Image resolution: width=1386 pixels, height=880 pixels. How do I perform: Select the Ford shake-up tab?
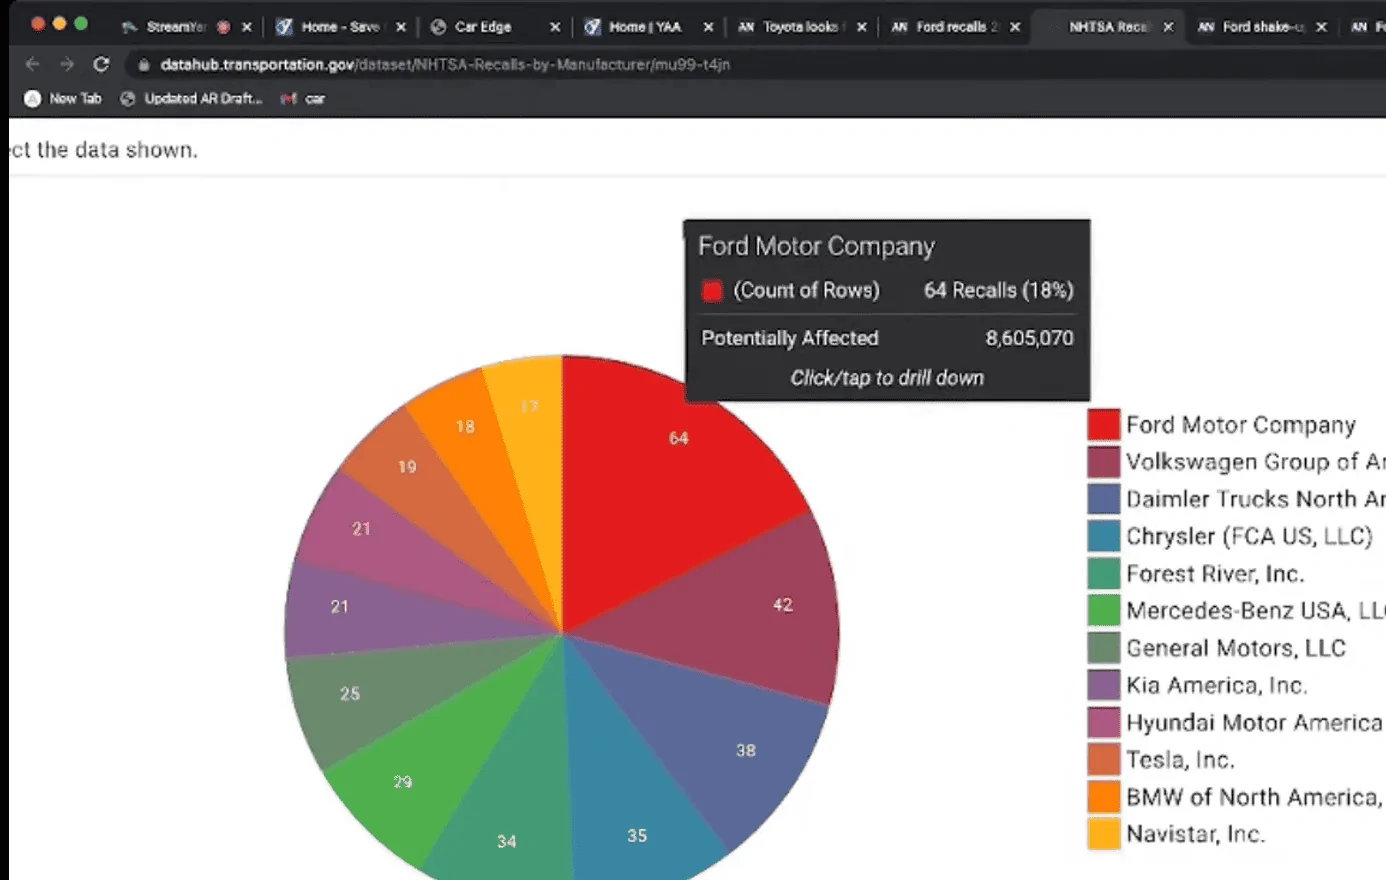click(1262, 27)
